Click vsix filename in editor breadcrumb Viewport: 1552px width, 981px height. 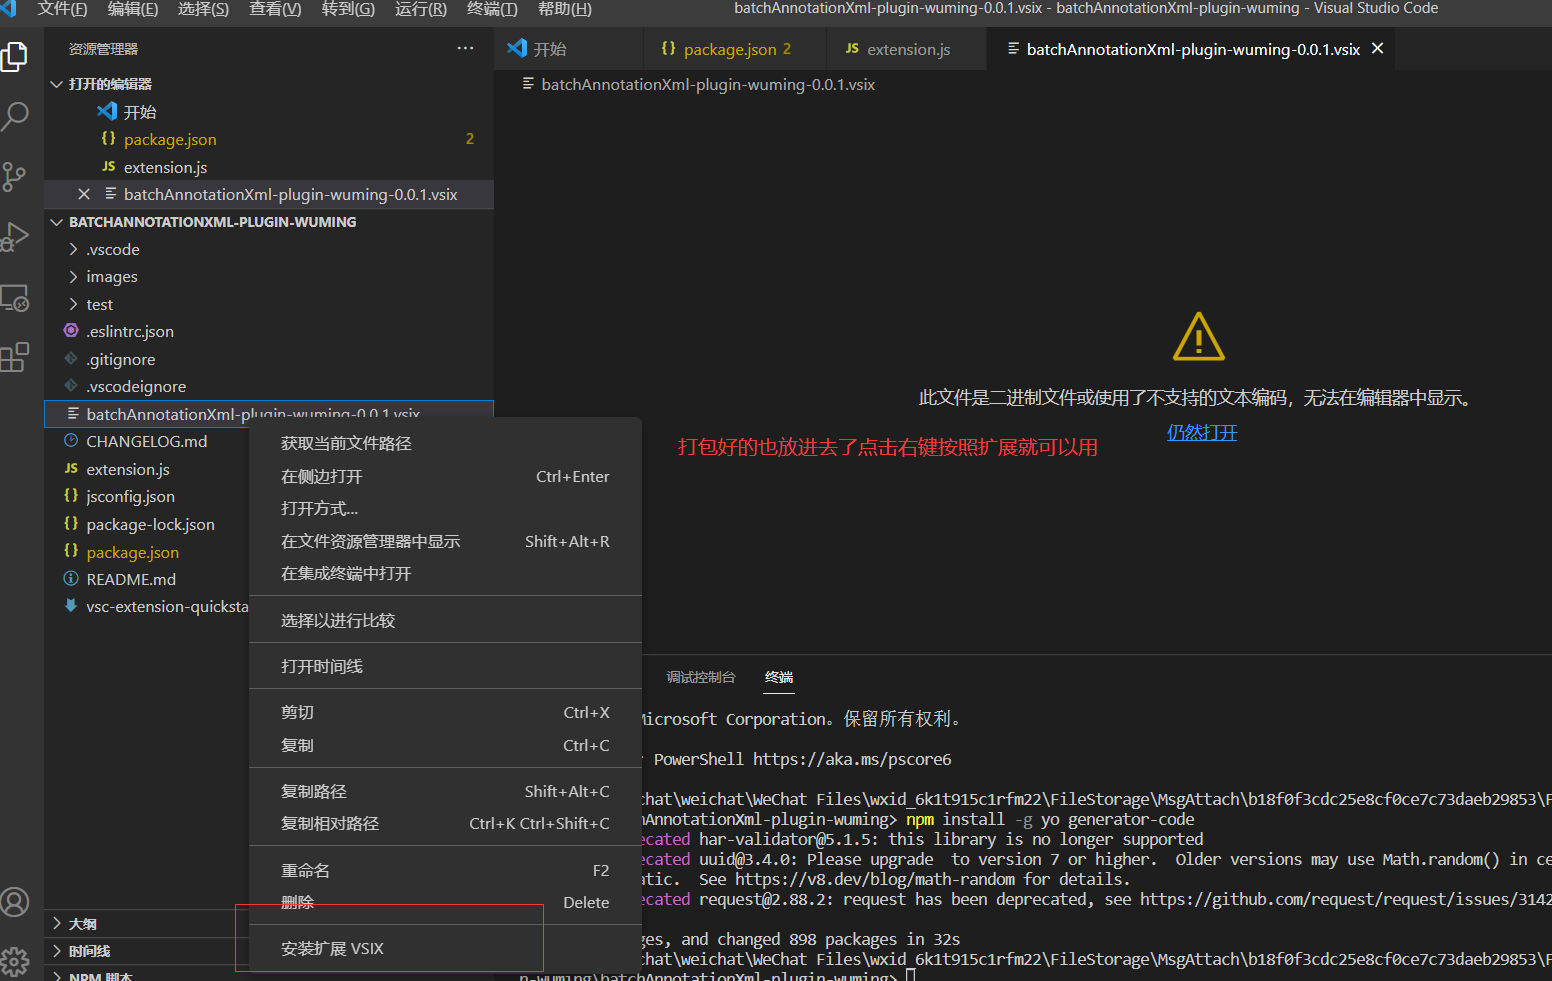[x=708, y=84]
